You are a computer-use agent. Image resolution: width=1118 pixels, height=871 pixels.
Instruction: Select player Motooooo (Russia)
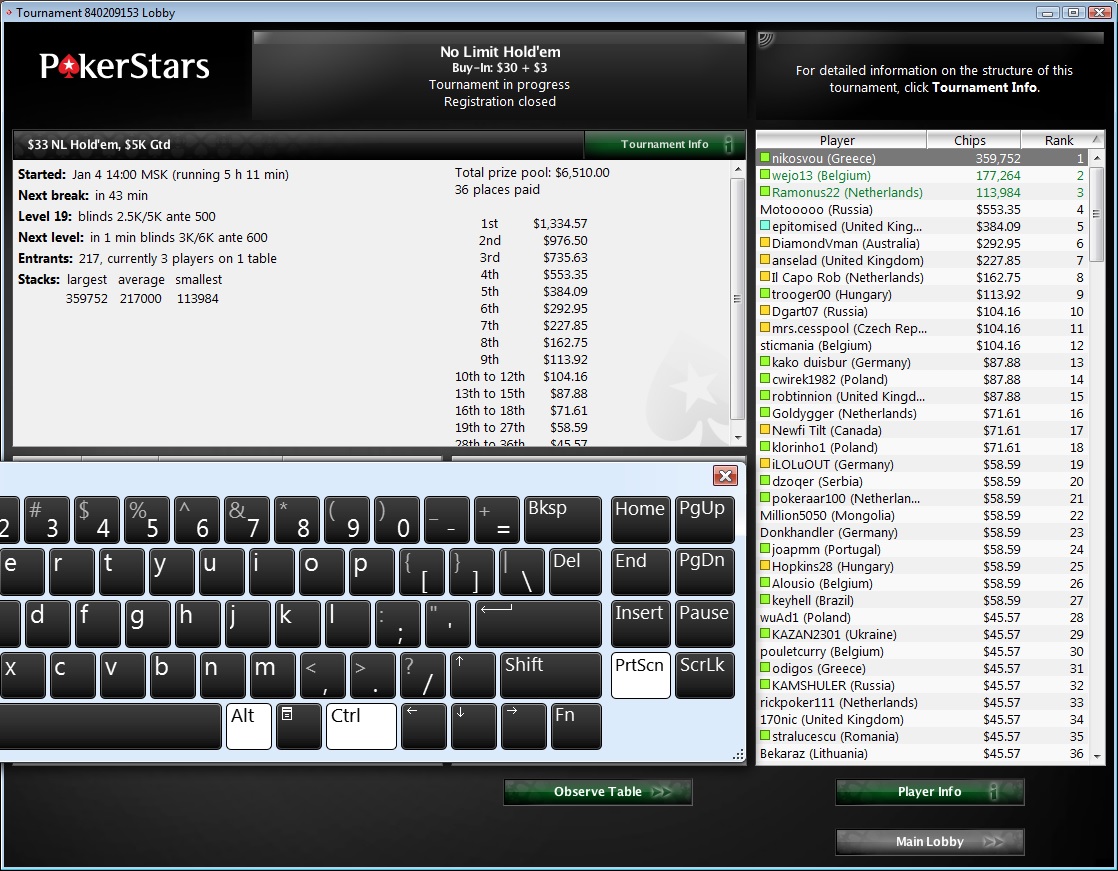tap(923, 210)
